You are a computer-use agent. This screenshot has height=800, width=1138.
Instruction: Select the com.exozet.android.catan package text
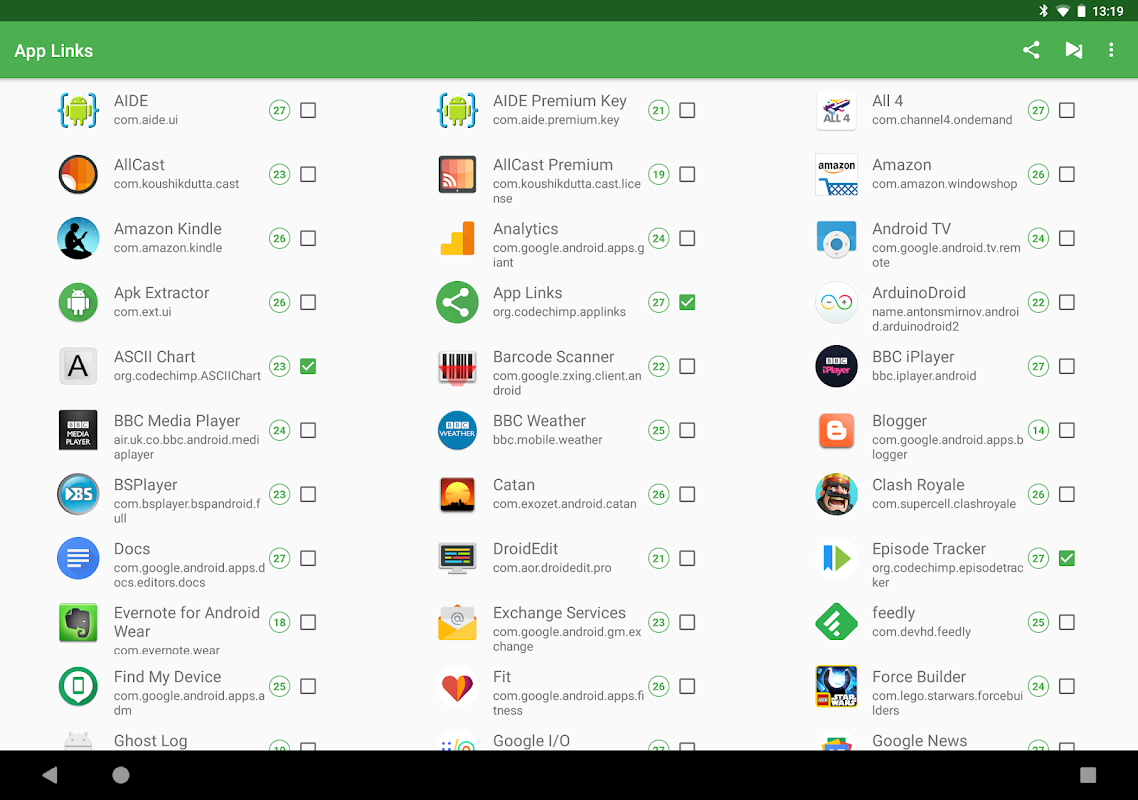565,504
